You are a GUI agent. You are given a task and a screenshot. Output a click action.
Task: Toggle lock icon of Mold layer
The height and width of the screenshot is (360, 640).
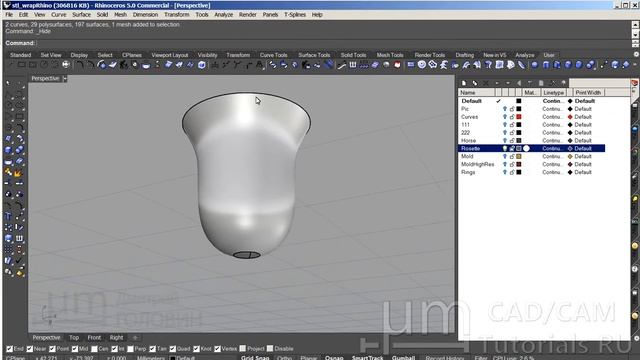click(x=512, y=157)
